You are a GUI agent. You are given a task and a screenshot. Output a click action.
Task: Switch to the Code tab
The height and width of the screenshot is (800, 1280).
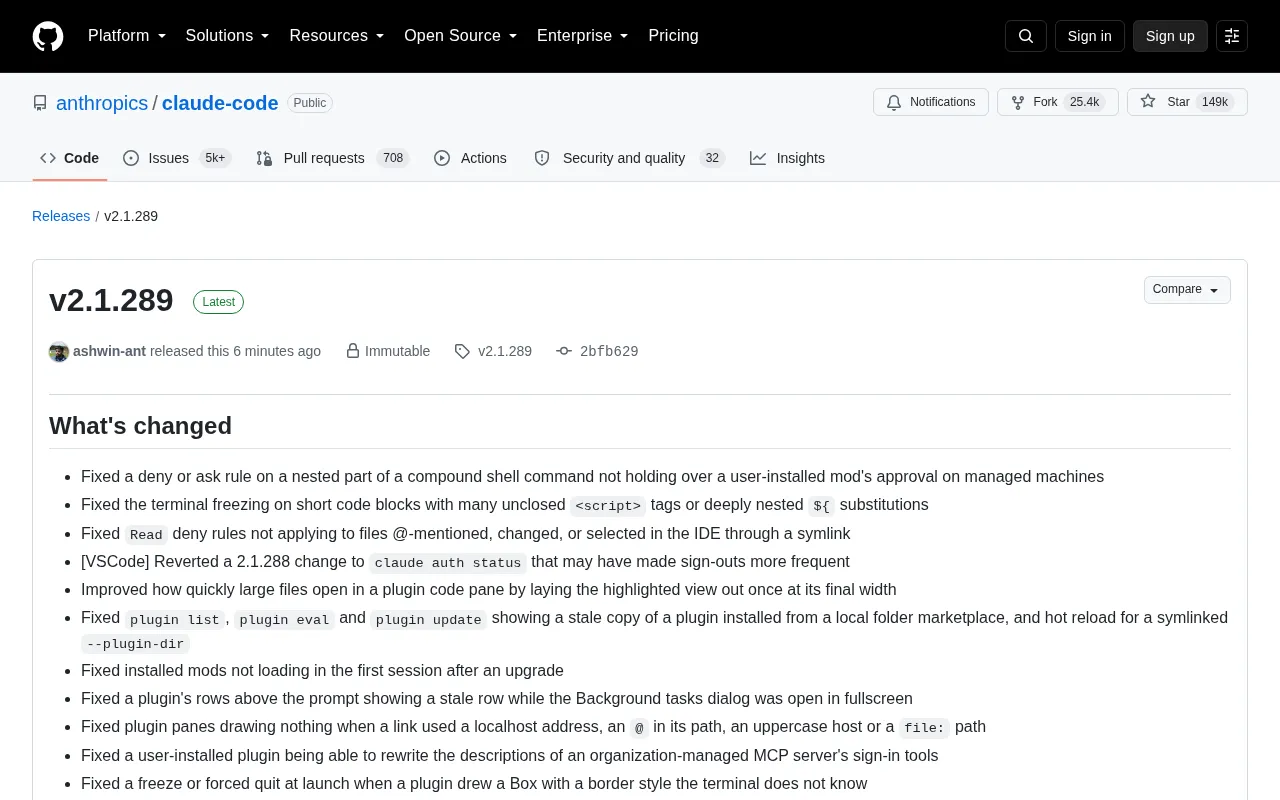coord(70,158)
